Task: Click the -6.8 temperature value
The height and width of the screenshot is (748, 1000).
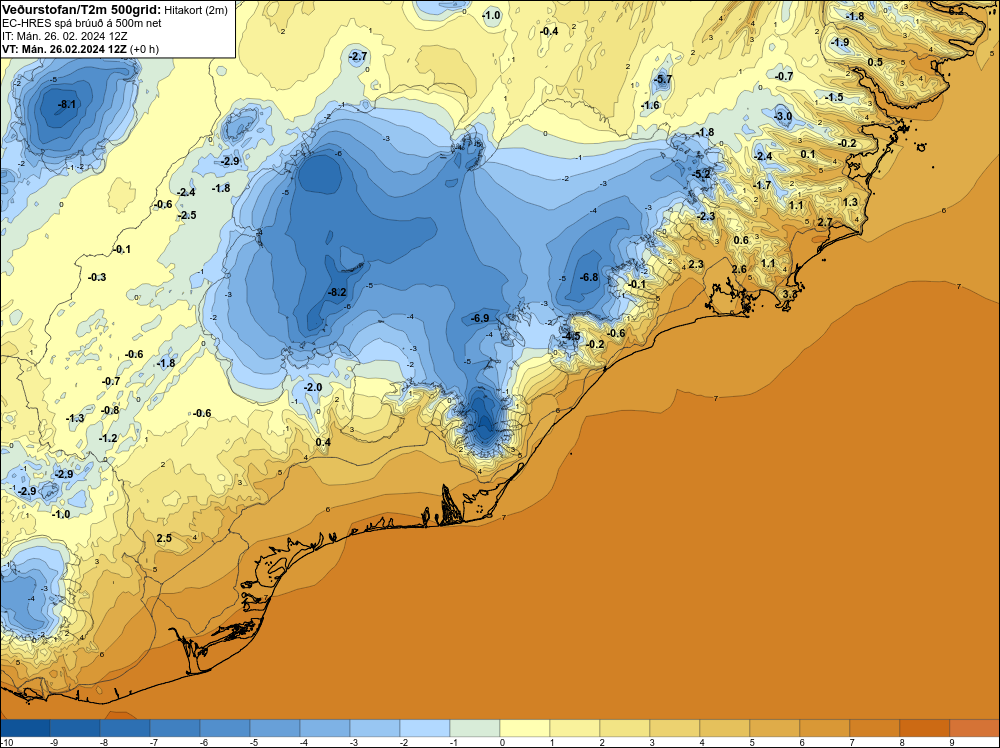Action: click(x=589, y=277)
